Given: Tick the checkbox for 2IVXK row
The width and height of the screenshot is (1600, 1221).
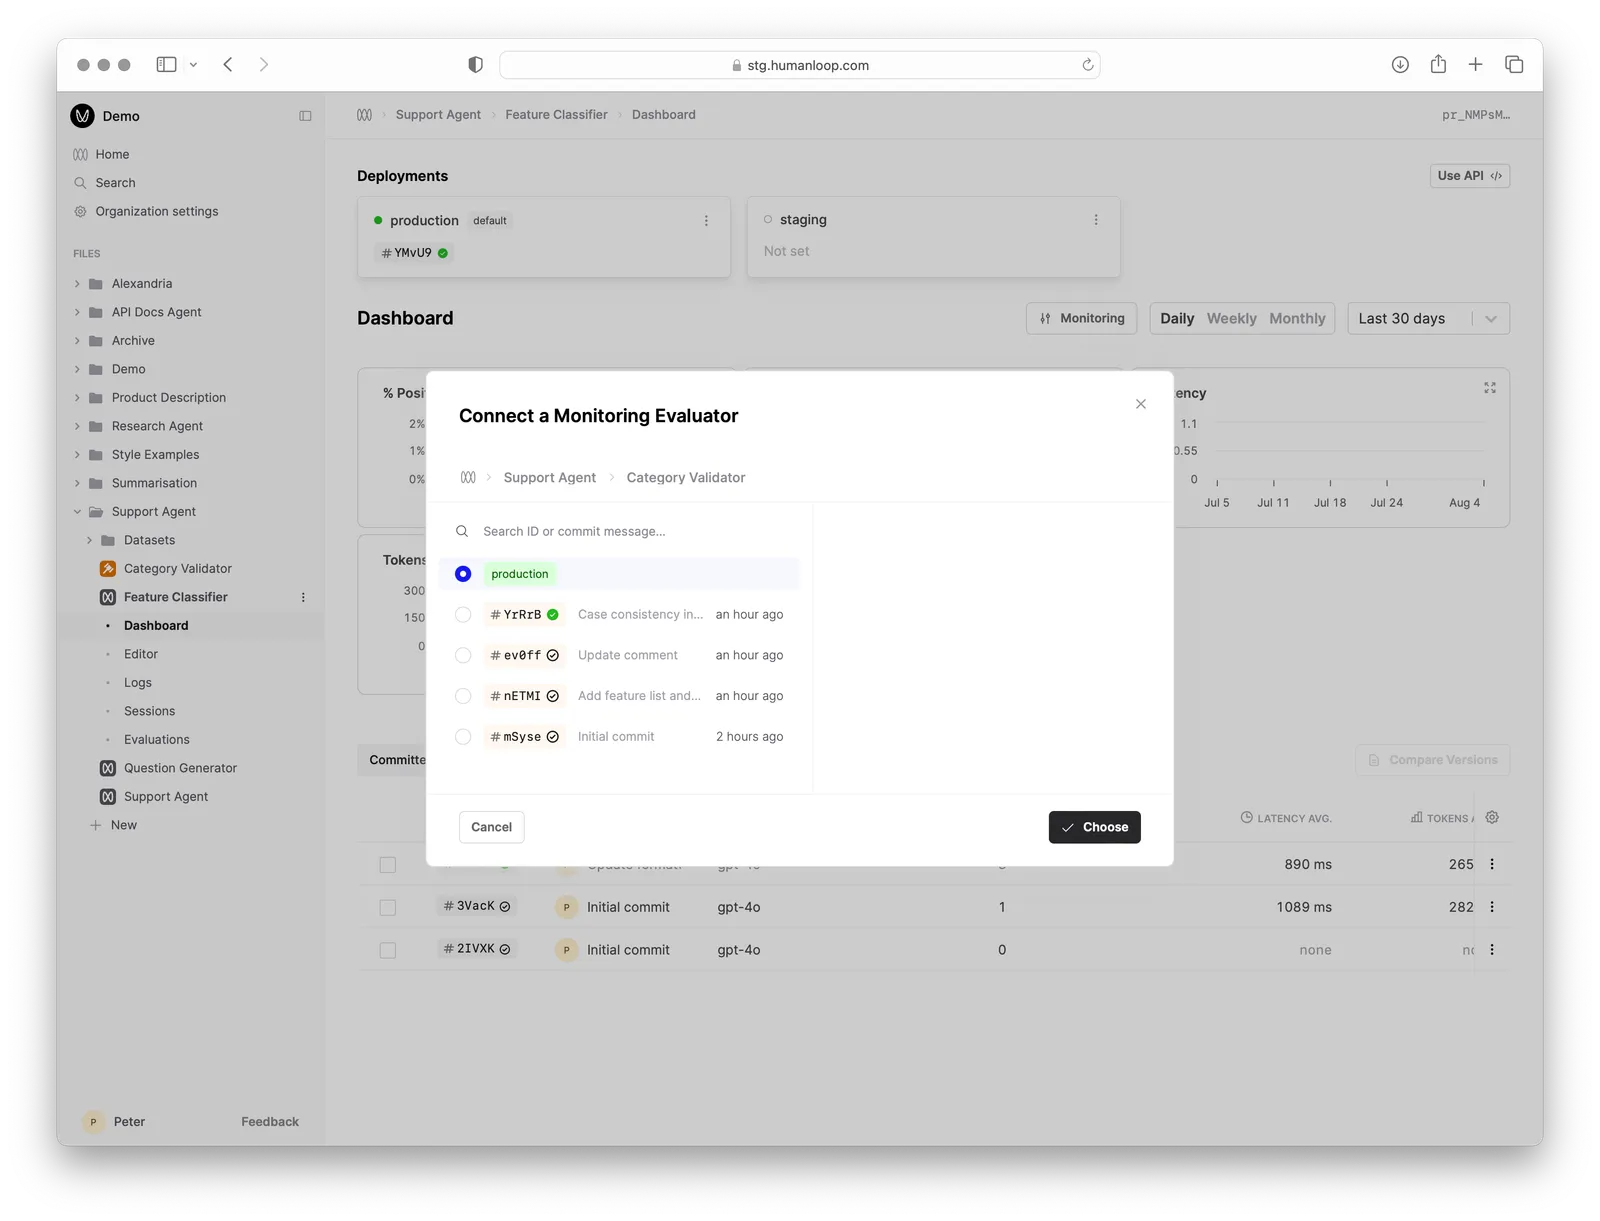Looking at the screenshot, I should tap(388, 950).
